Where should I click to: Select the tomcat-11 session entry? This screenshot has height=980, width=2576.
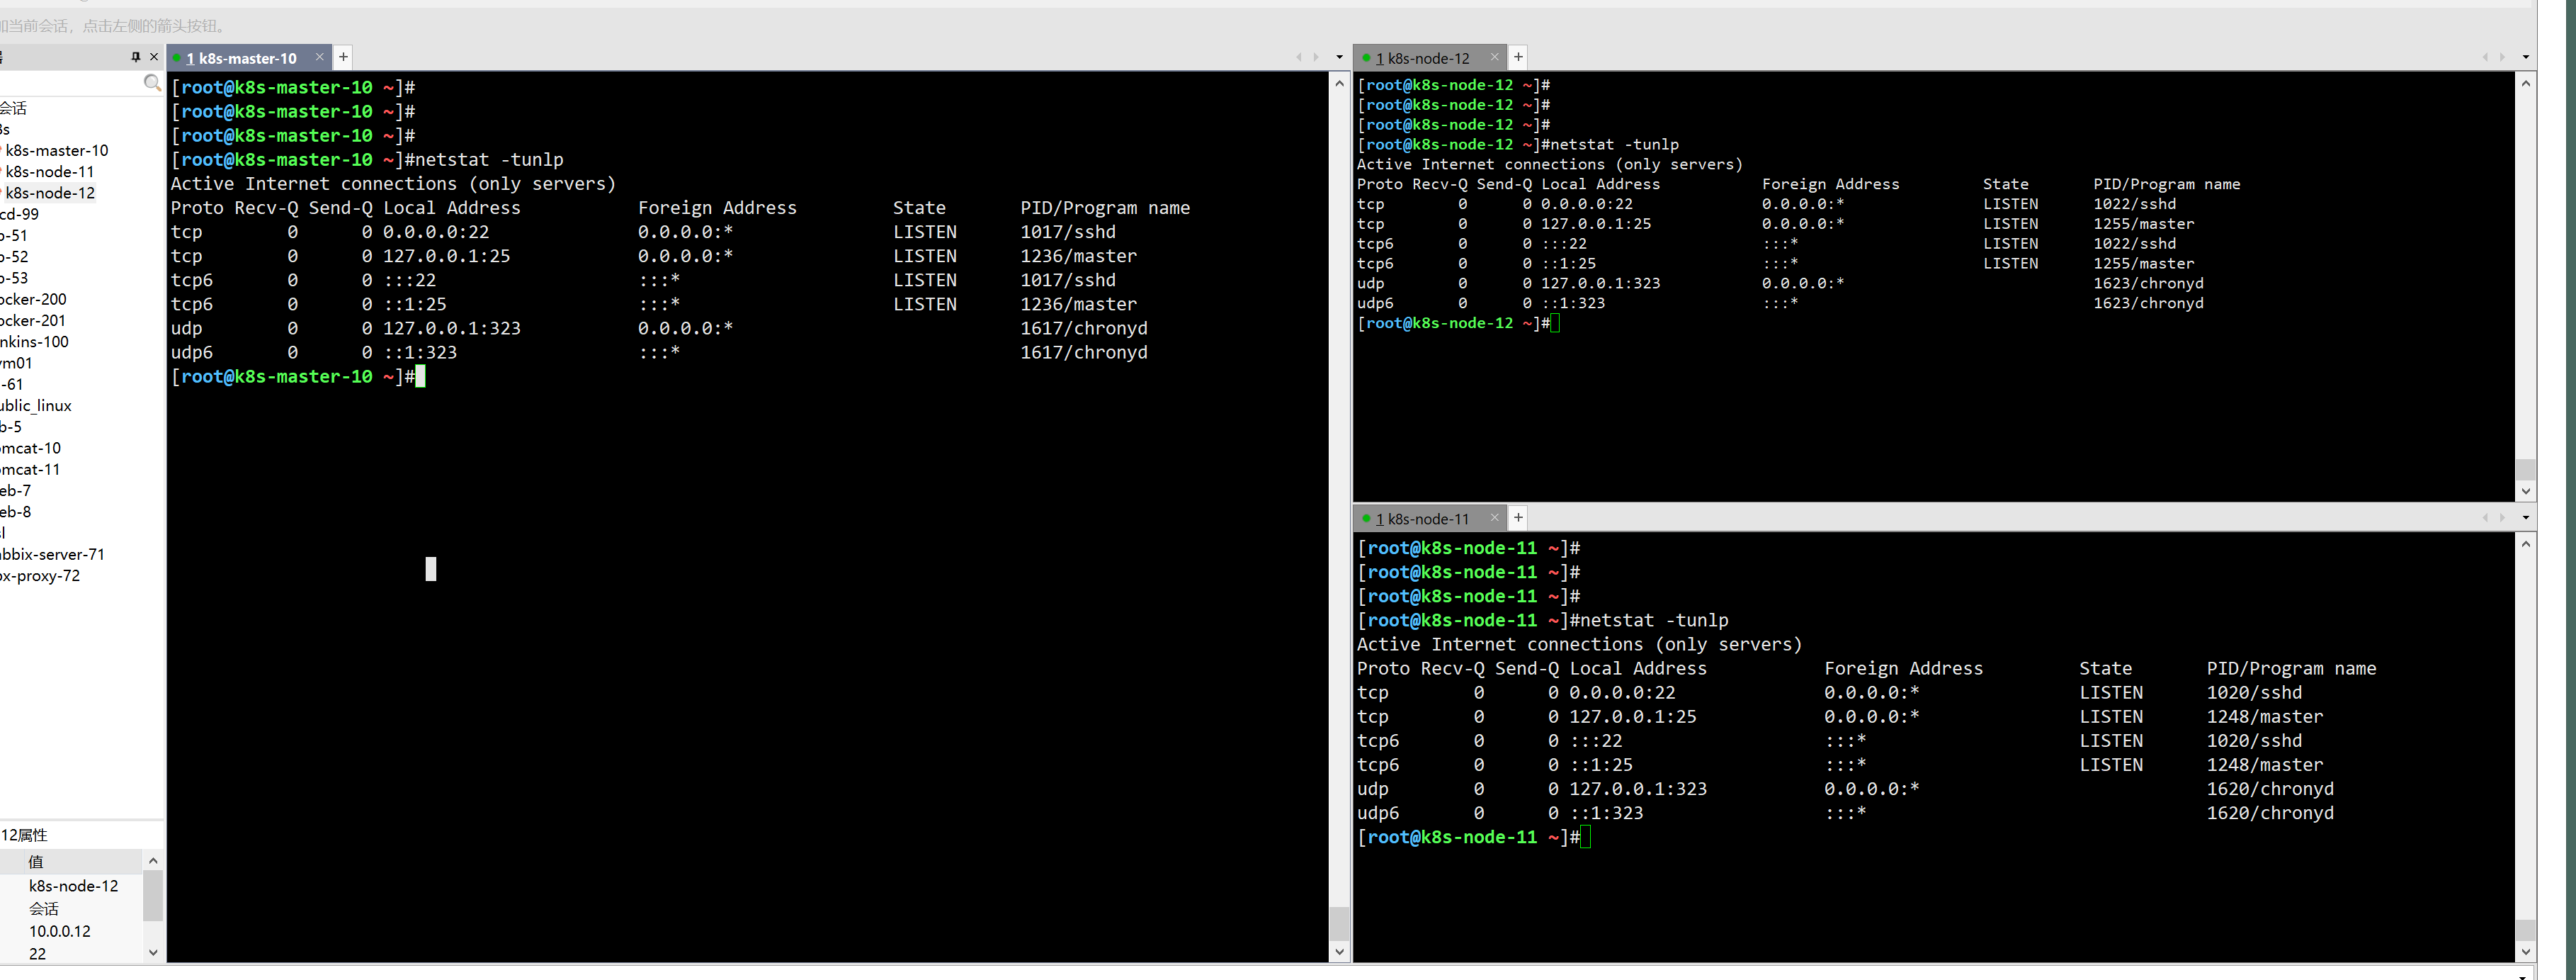point(30,469)
